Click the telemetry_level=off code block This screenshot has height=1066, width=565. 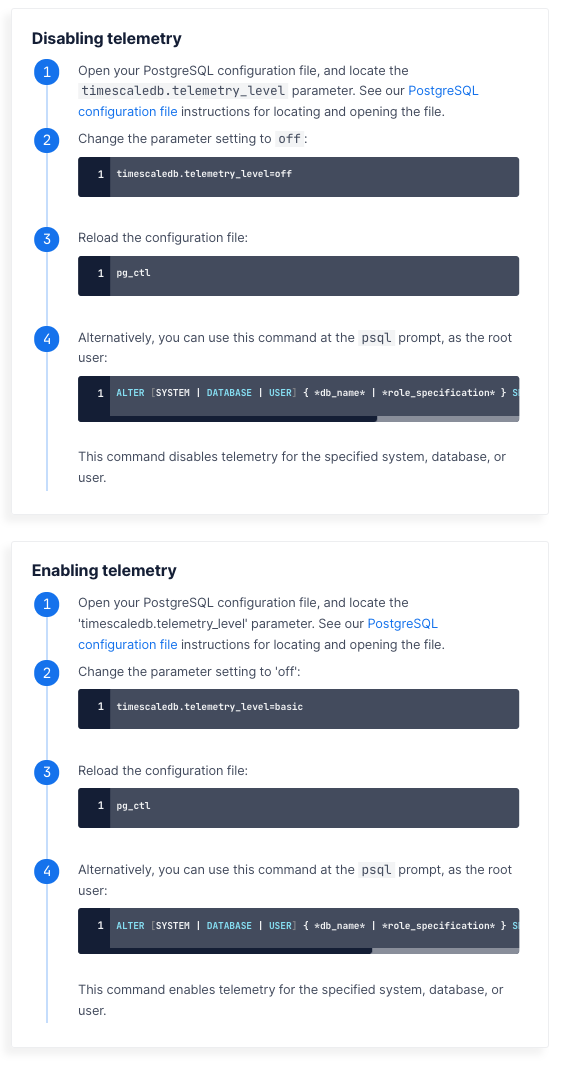click(x=298, y=177)
